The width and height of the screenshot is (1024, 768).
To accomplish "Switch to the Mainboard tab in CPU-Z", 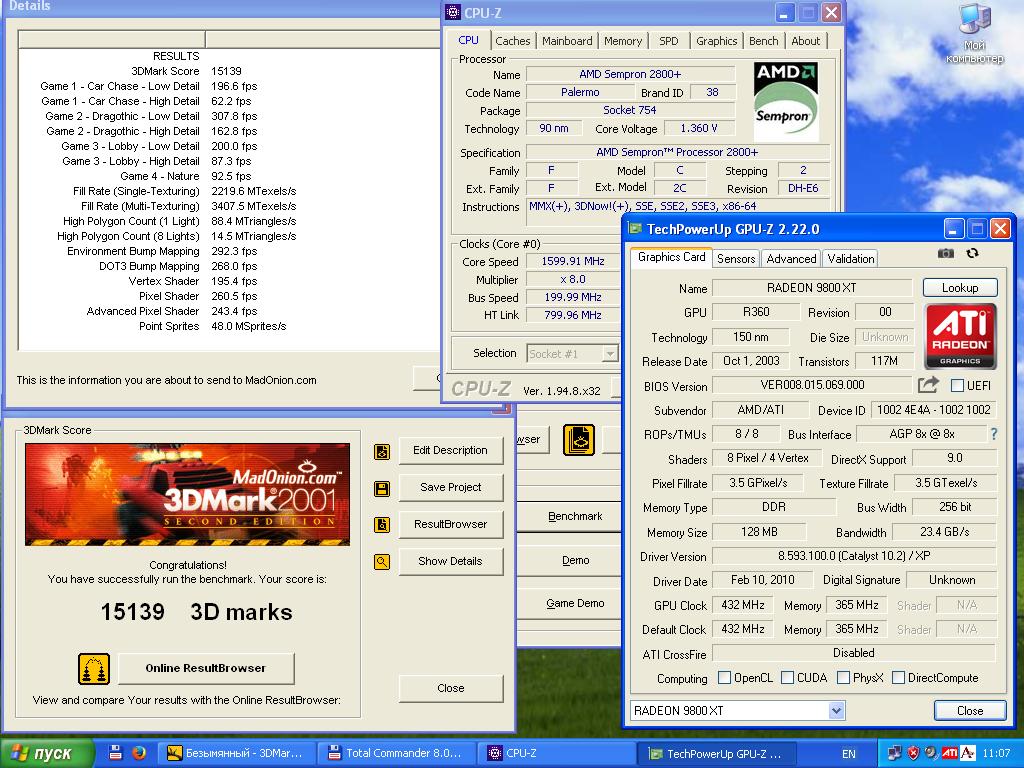I will pos(567,40).
